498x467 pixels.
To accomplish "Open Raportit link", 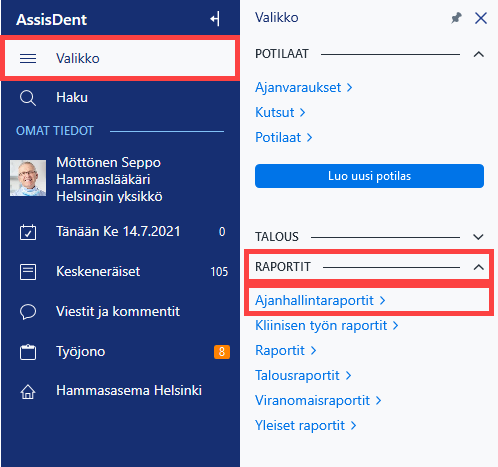I will click(286, 351).
